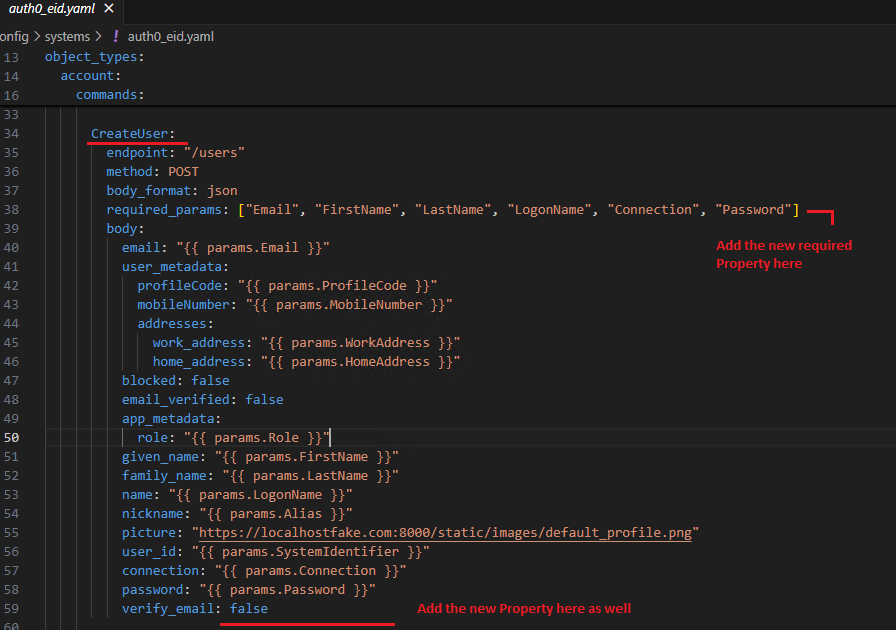
Task: Click the 'given_name' line
Action: coord(260,456)
